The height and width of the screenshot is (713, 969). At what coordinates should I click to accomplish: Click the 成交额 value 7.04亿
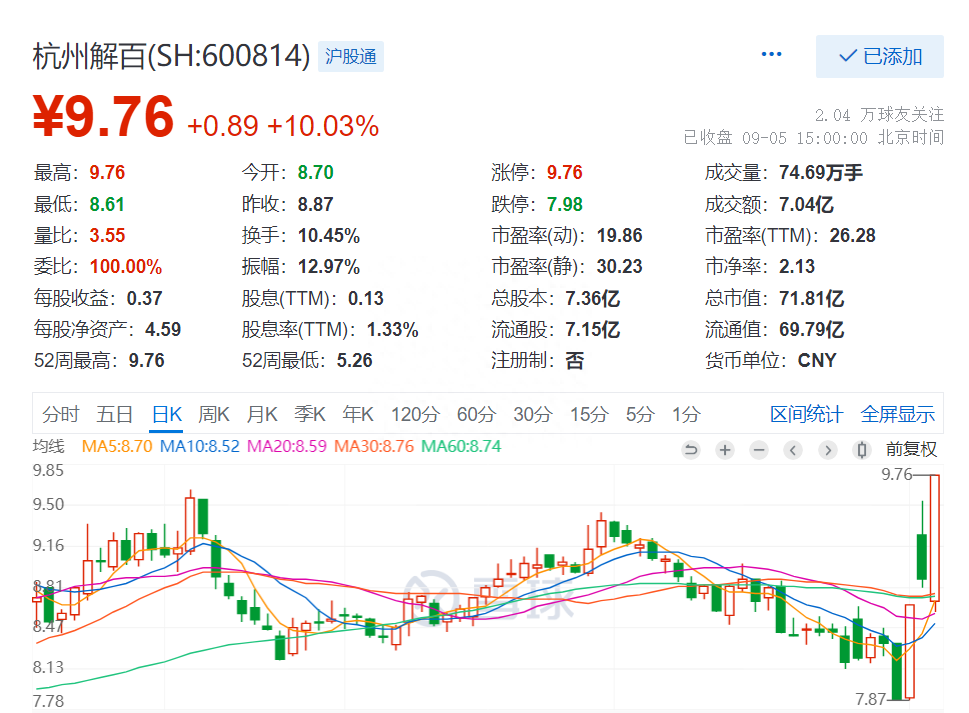pyautogui.click(x=806, y=204)
